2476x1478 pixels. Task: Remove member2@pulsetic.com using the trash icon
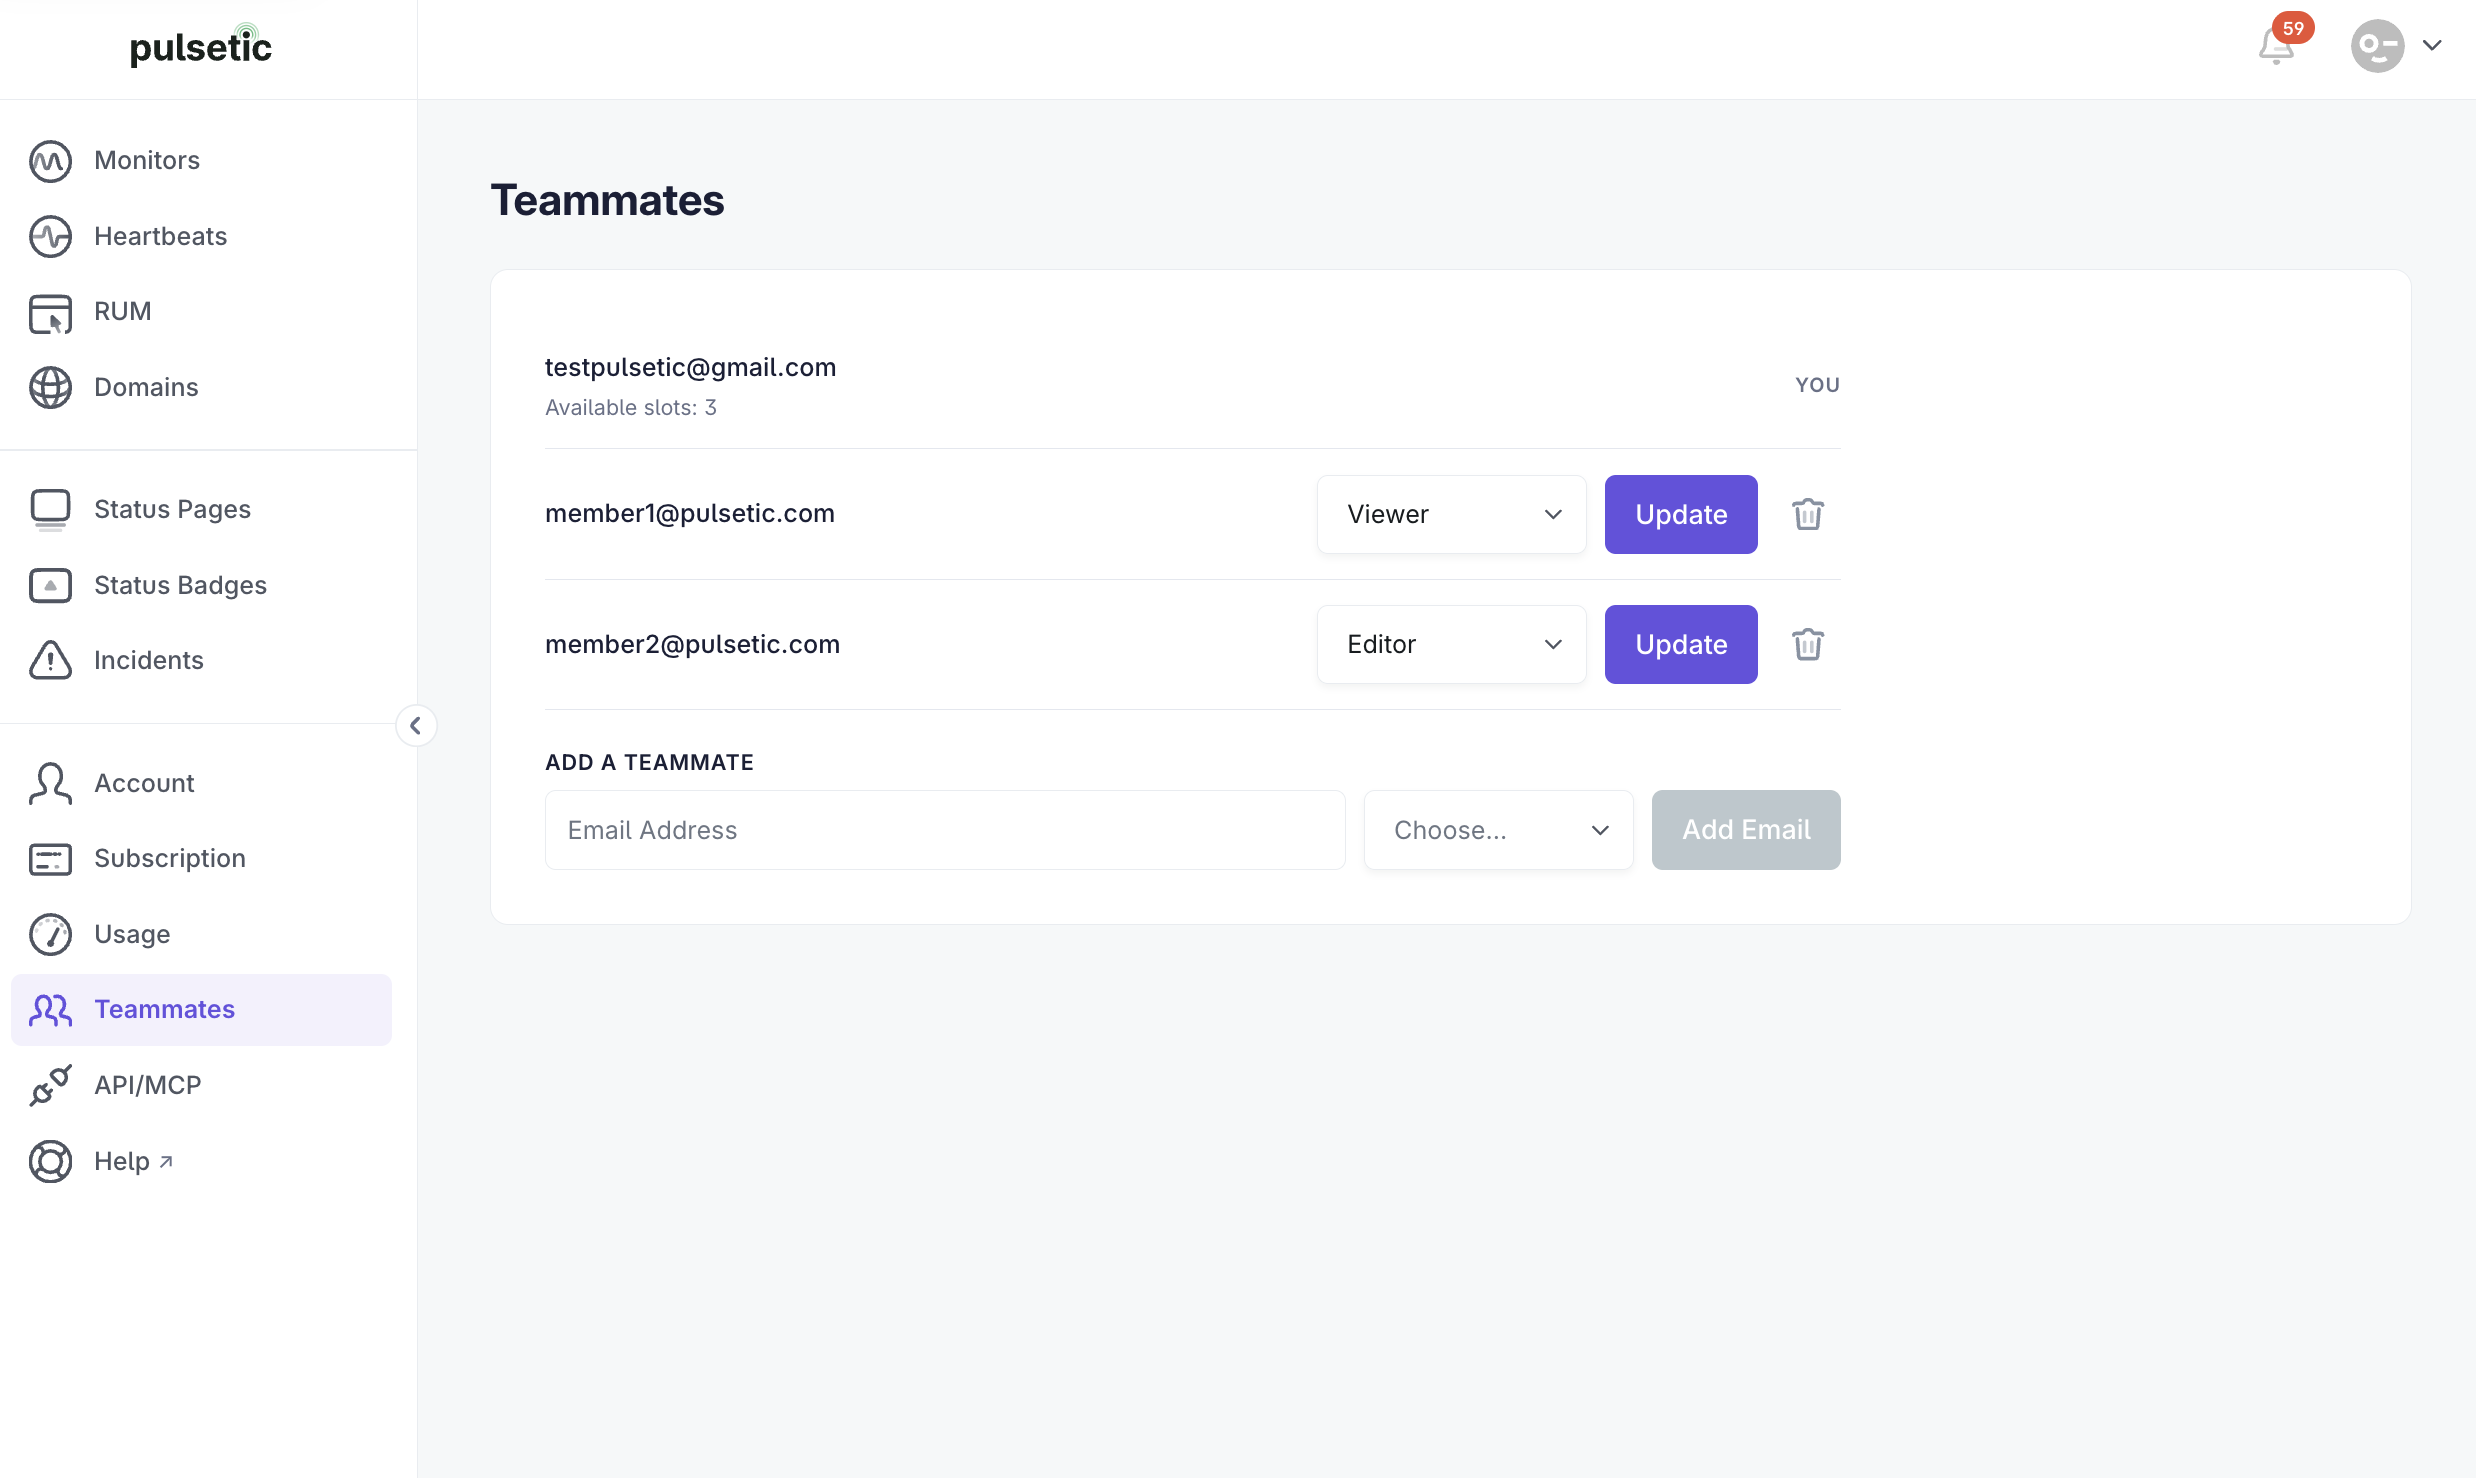click(x=1807, y=644)
